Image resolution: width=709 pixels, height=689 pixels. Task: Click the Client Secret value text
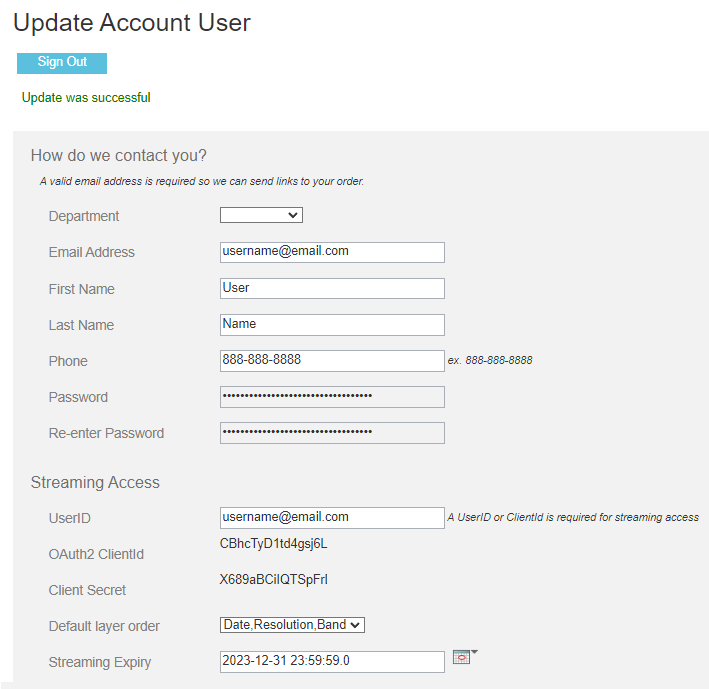pos(273,580)
